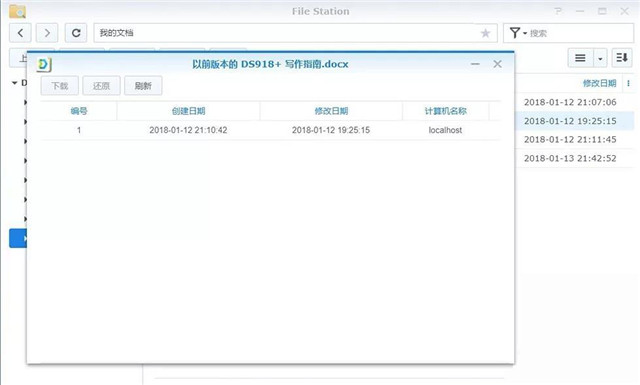Select the file row dated 2018-01-13 21:42:52
The image size is (640, 385).
coord(575,158)
